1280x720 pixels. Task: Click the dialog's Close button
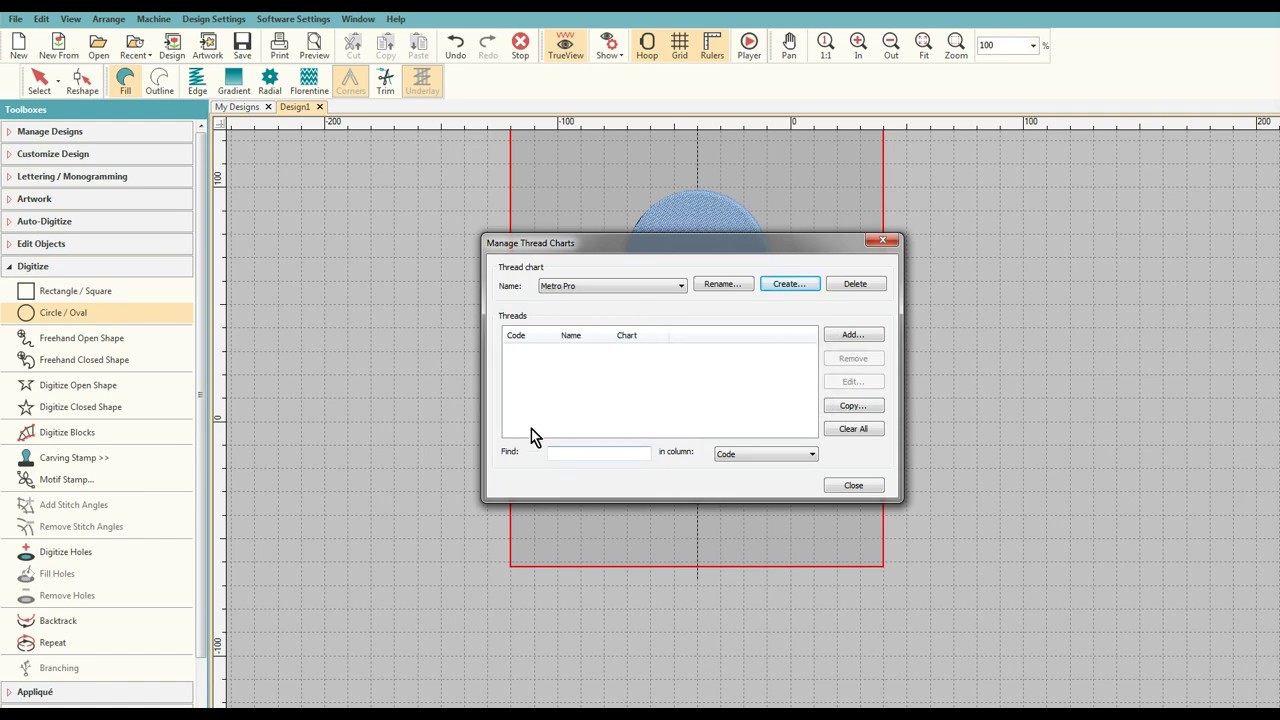coord(853,486)
